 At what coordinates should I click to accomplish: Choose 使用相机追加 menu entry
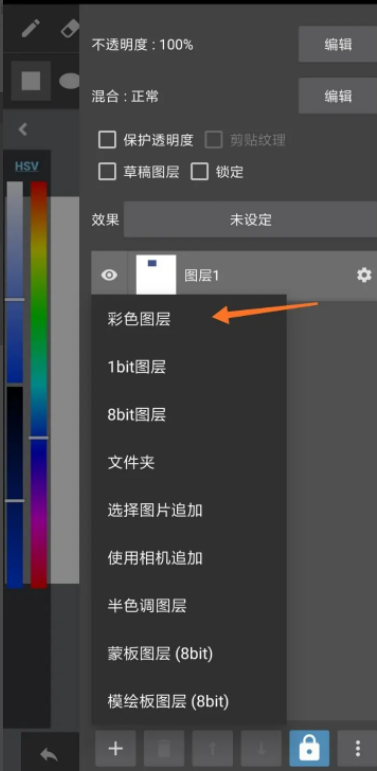tap(189, 558)
